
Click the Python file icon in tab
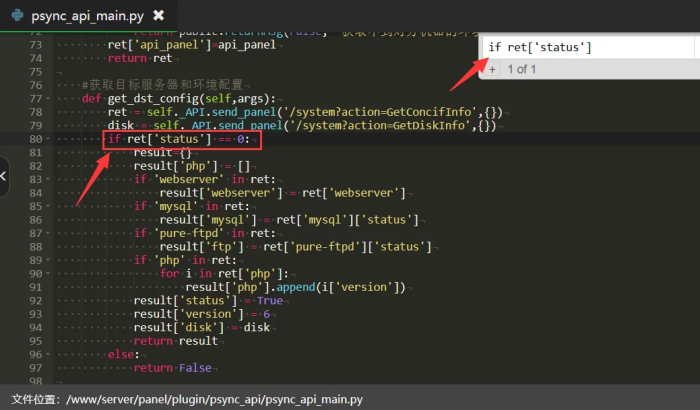point(16,16)
